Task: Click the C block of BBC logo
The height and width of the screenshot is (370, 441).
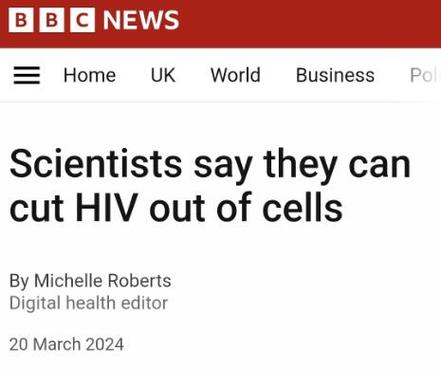Action: (x=82, y=20)
